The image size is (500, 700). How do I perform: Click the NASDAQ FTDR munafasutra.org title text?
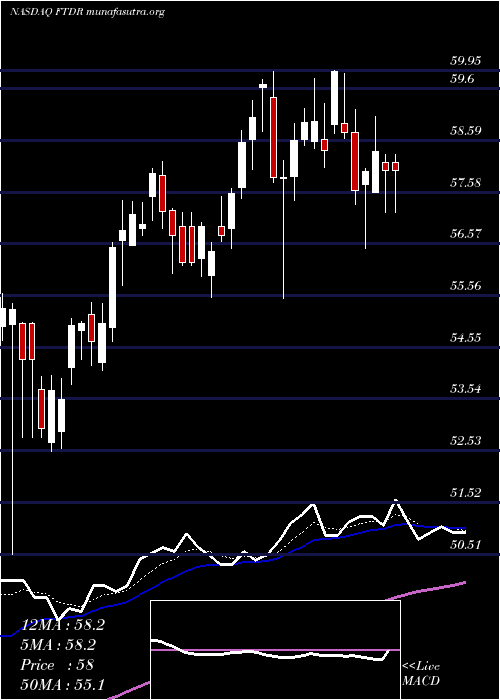[87, 12]
